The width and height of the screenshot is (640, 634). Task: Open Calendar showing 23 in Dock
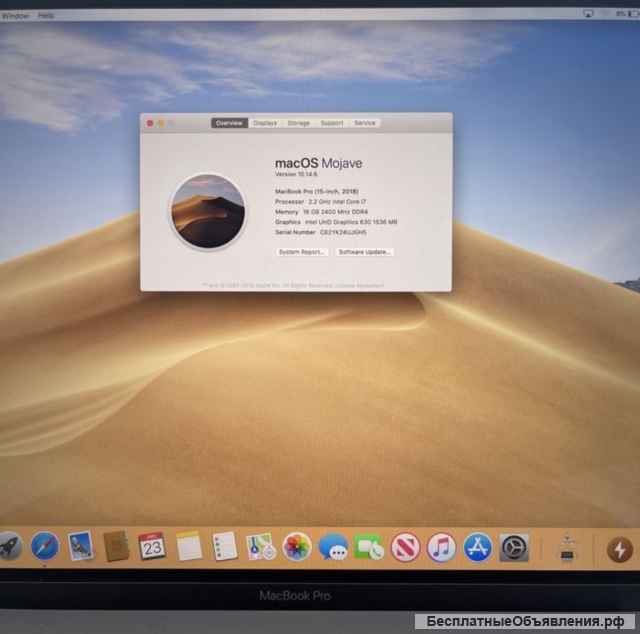[152, 546]
